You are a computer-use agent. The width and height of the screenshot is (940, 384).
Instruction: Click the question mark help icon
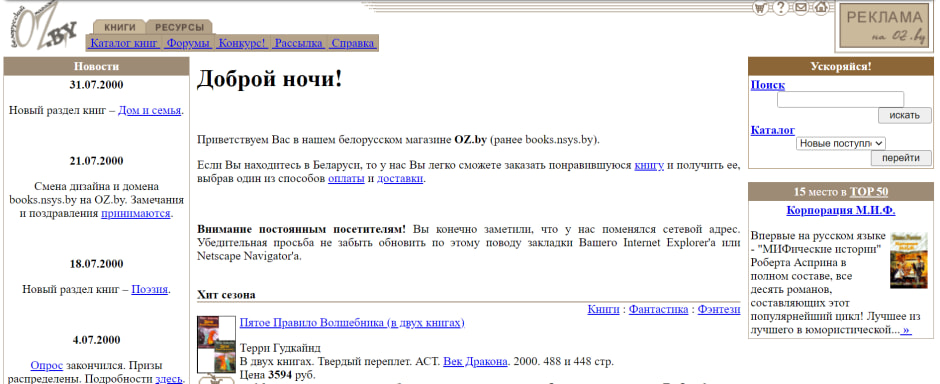click(781, 8)
